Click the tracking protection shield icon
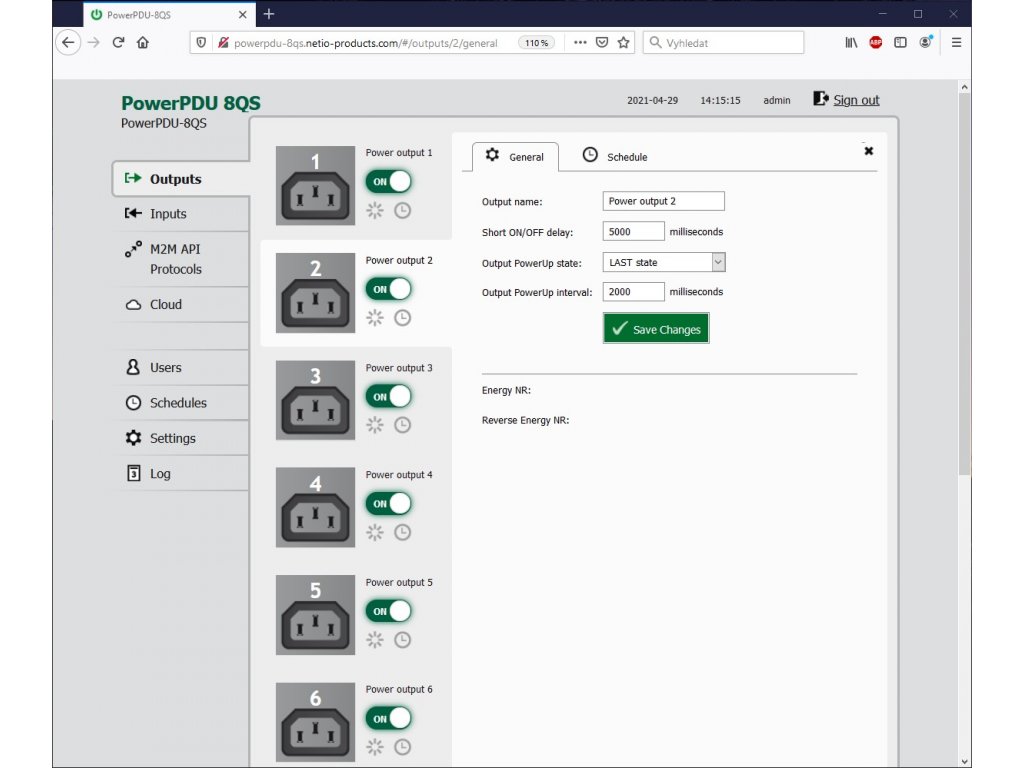1024x768 pixels. (201, 42)
